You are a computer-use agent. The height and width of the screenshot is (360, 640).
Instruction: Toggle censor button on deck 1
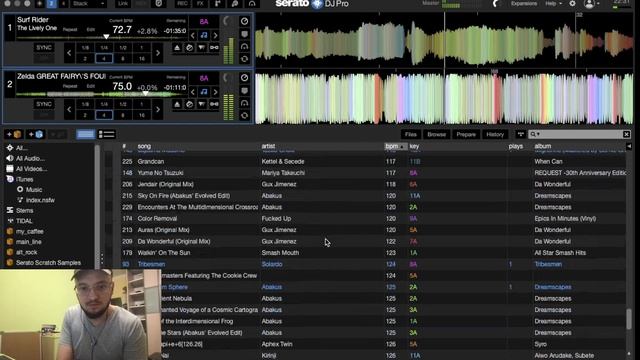(x=189, y=48)
